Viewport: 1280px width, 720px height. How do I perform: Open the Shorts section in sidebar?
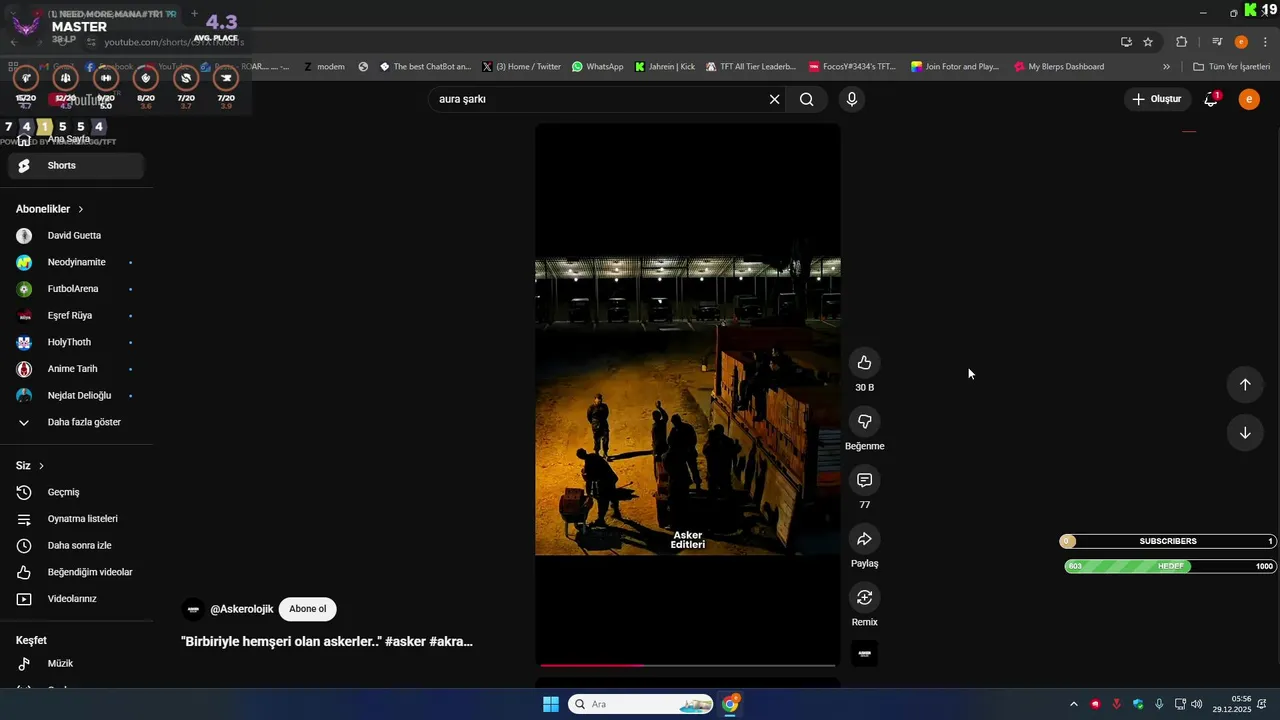point(76,166)
